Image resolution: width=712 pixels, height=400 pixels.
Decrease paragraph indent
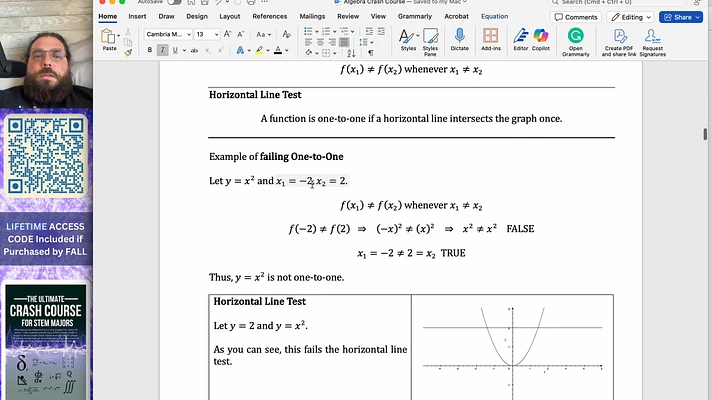pyautogui.click(x=369, y=31)
